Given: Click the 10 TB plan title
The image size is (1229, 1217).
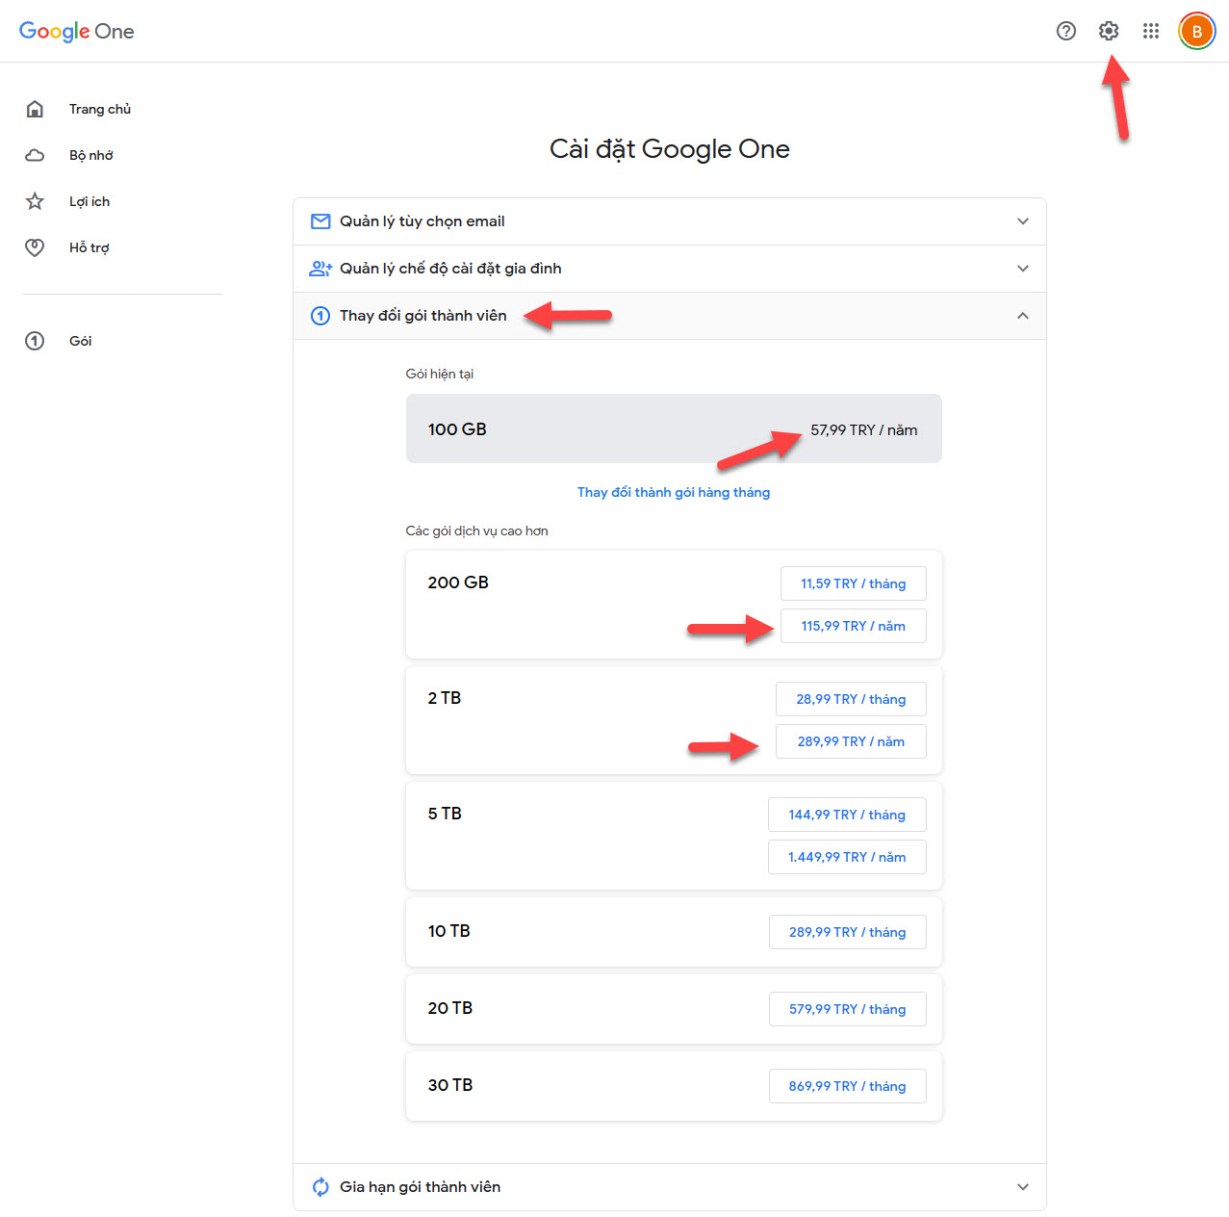Looking at the screenshot, I should (449, 931).
